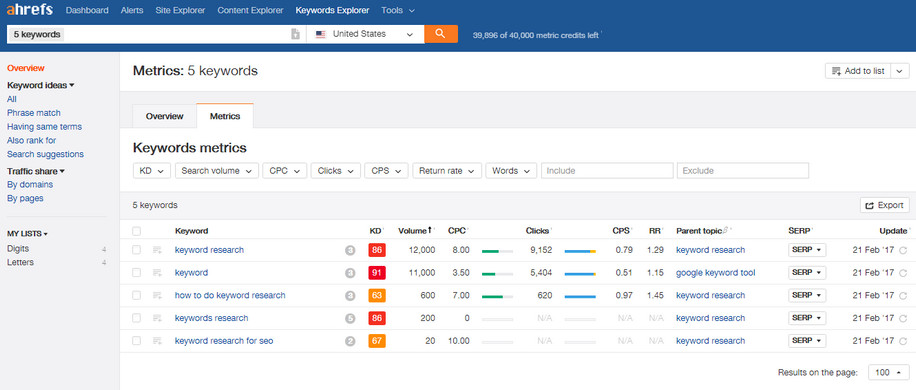Image resolution: width=916 pixels, height=390 pixels.
Task: Add 'how to do keyword research' to list icon
Action: coord(157,295)
